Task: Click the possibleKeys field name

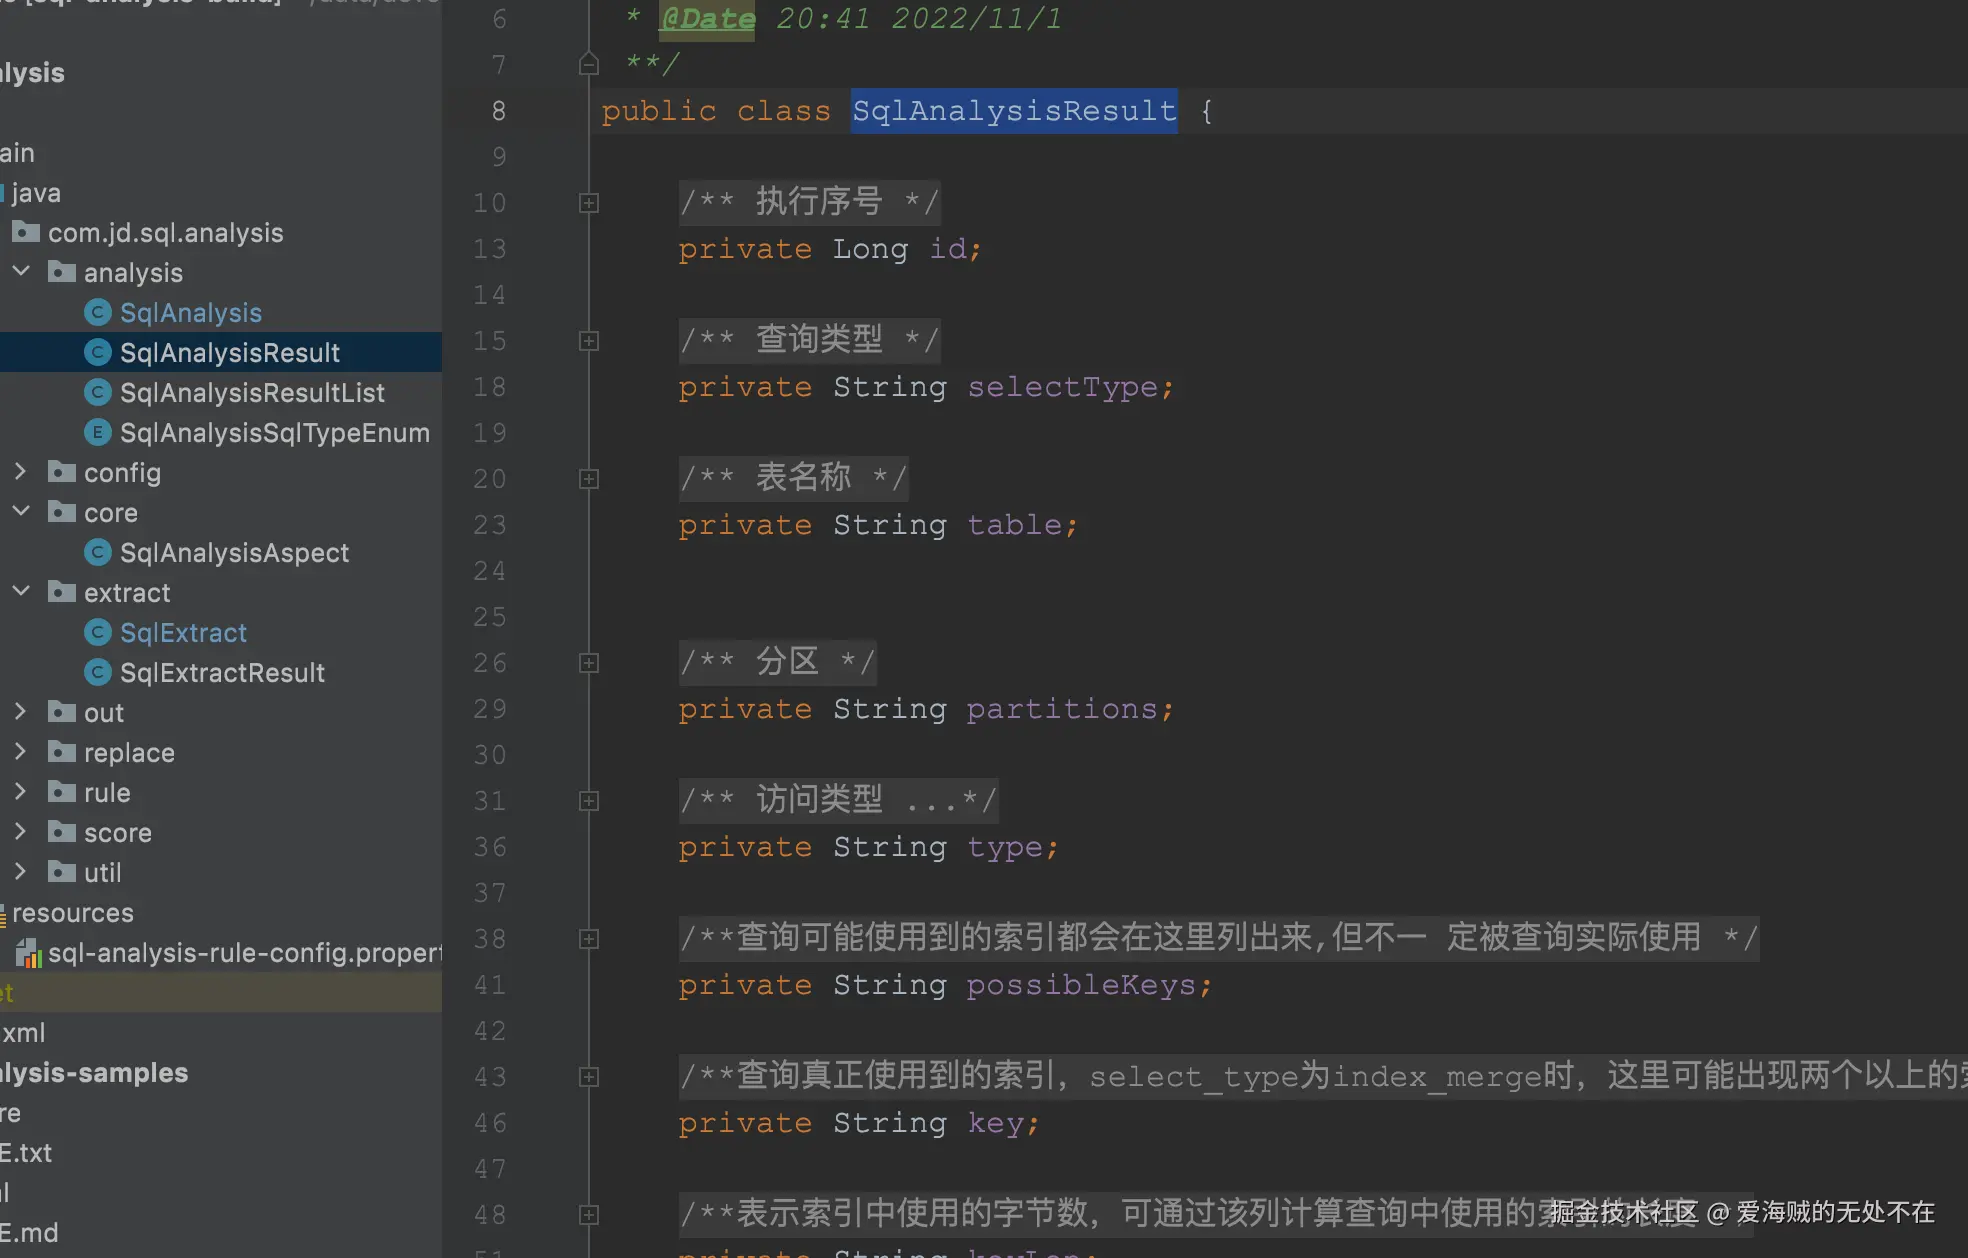Action: tap(1081, 985)
